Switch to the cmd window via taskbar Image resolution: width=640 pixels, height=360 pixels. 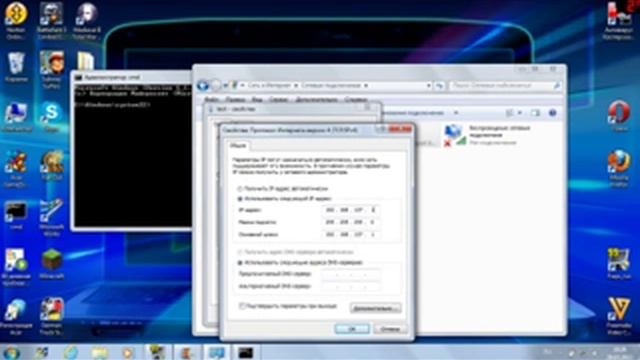point(245,352)
